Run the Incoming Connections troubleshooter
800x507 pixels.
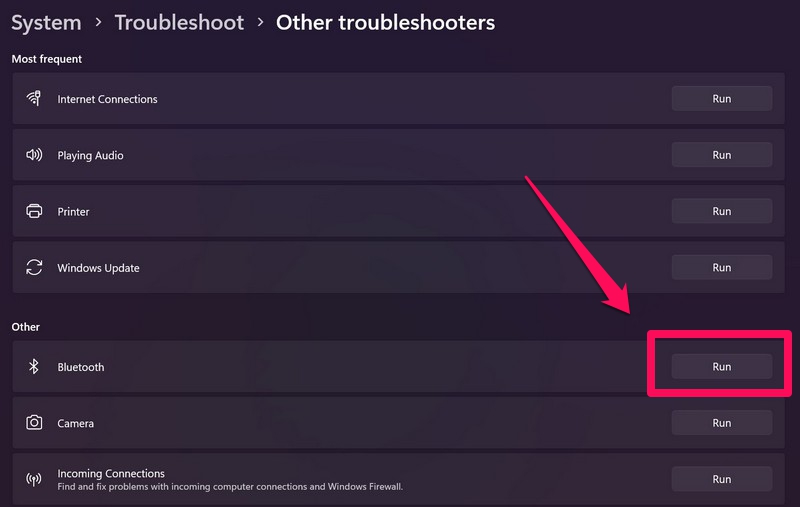click(x=721, y=479)
